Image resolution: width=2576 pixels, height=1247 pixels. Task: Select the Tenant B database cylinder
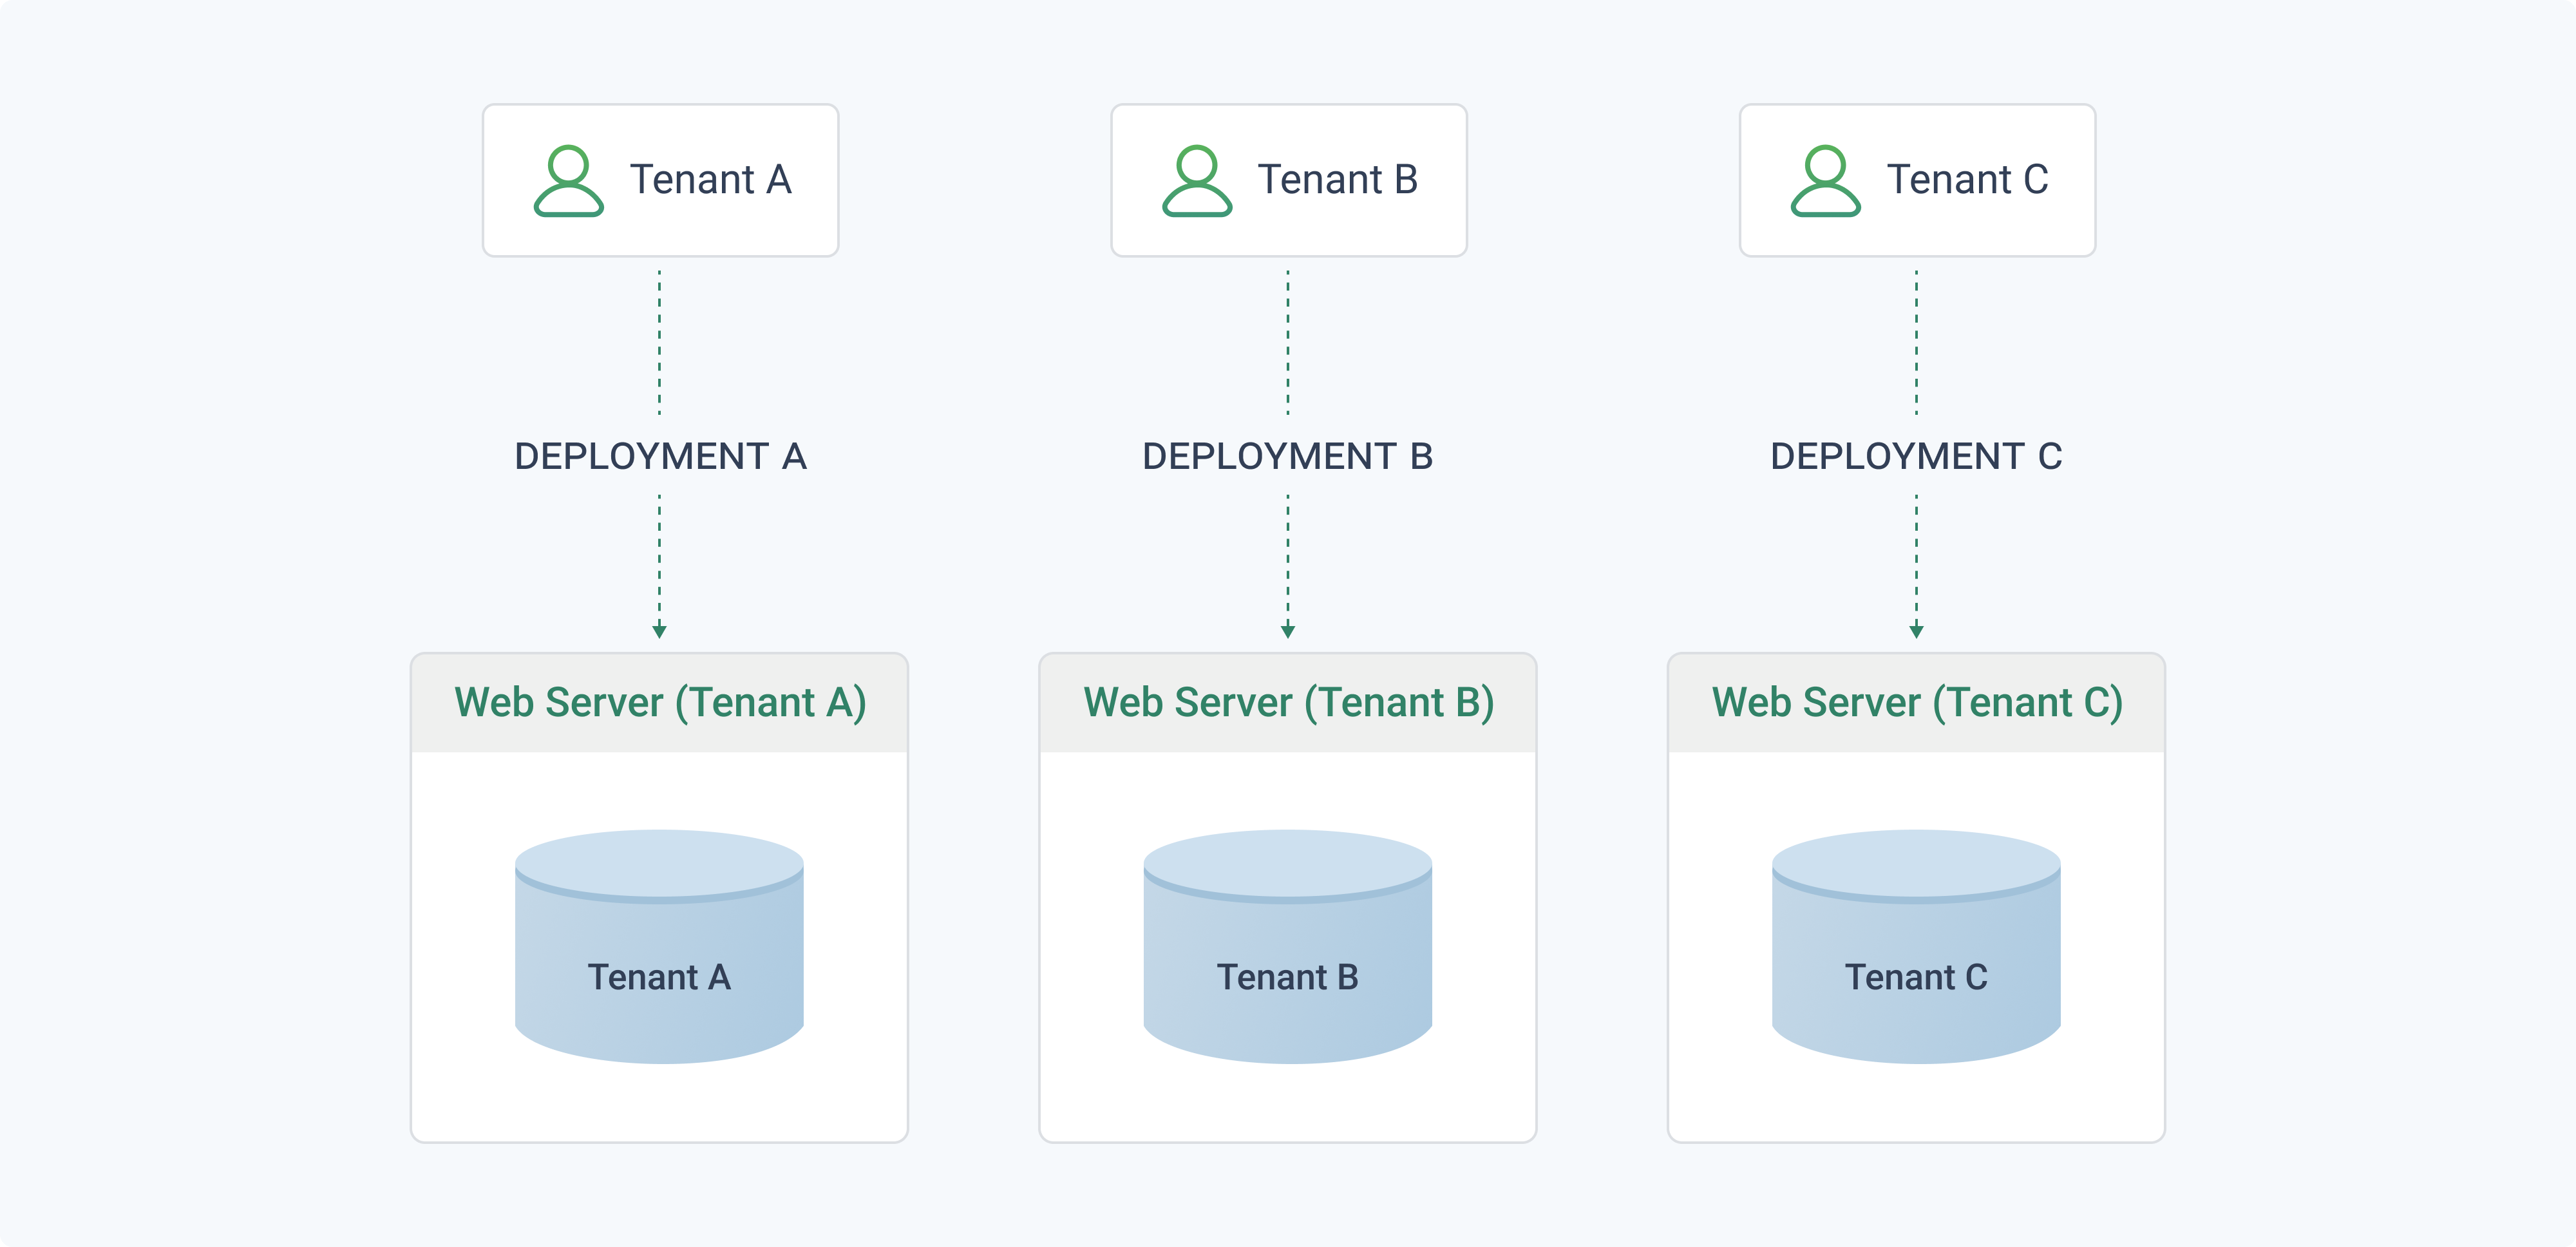click(x=1288, y=946)
